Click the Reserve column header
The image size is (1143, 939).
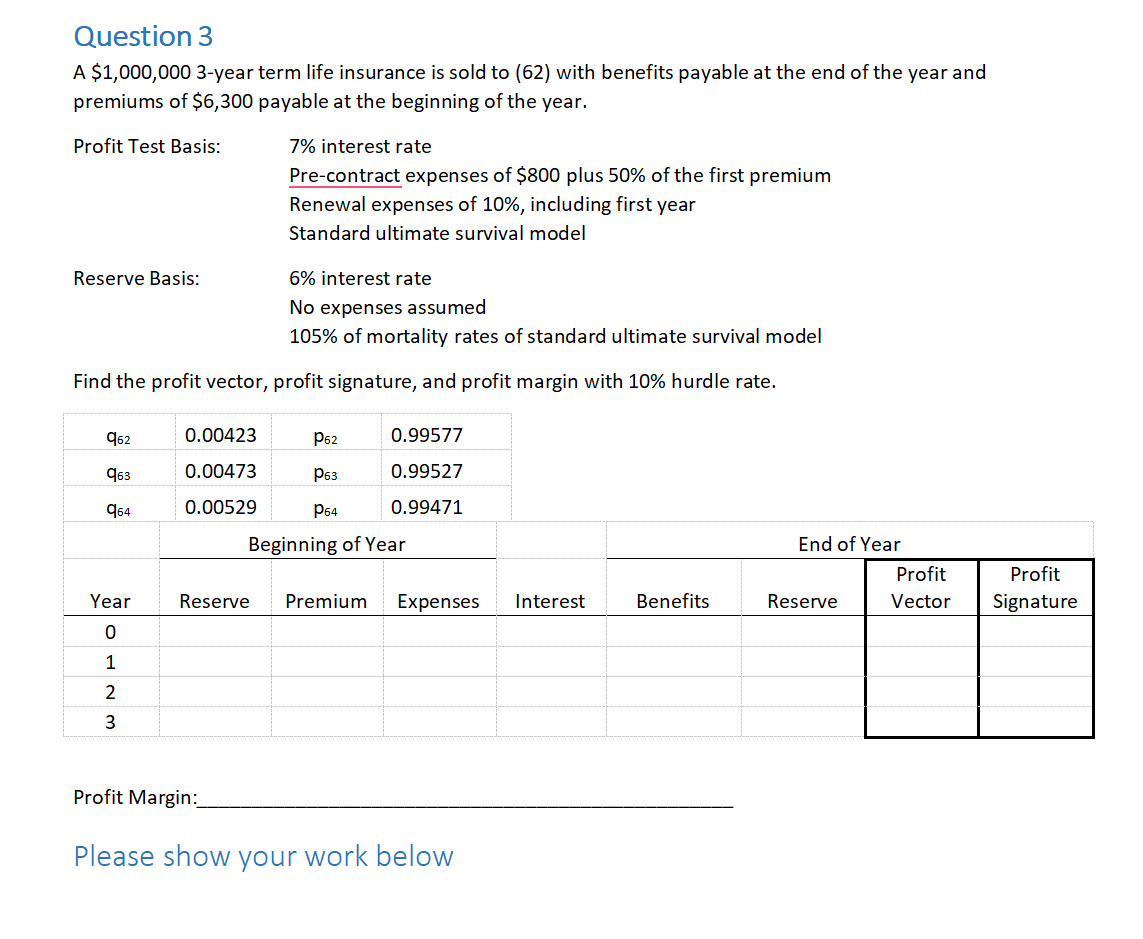(x=214, y=601)
